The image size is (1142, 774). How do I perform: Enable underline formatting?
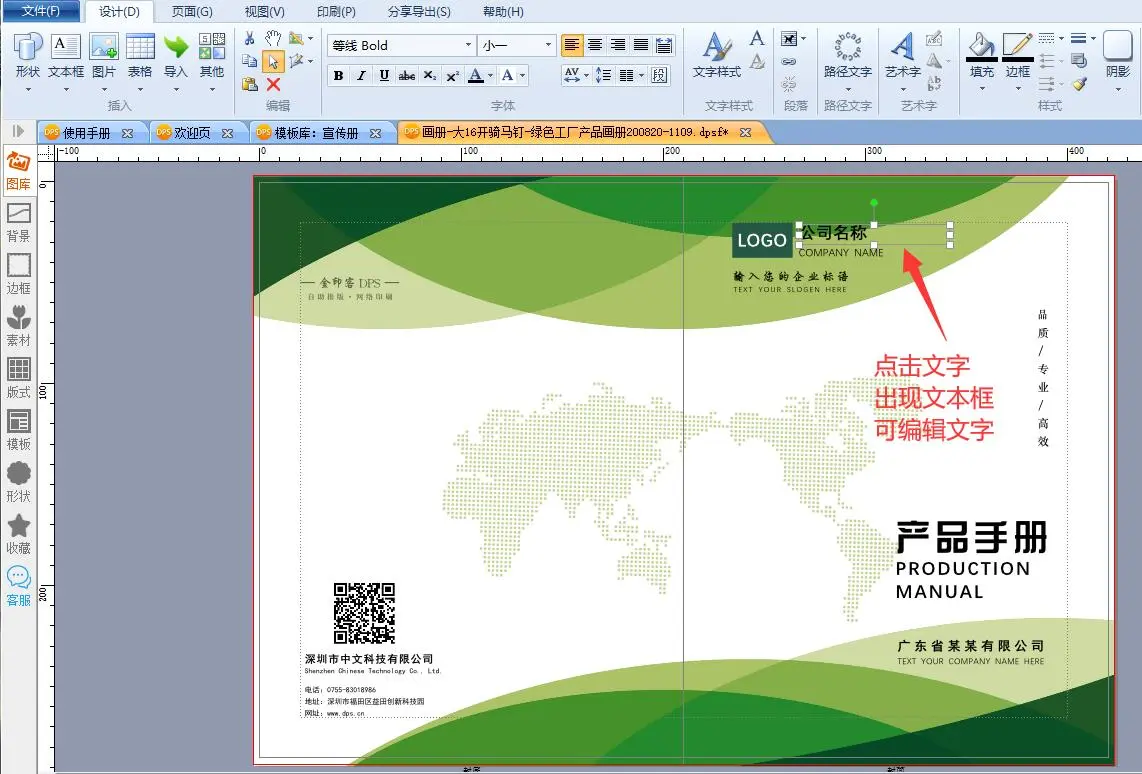[x=383, y=76]
